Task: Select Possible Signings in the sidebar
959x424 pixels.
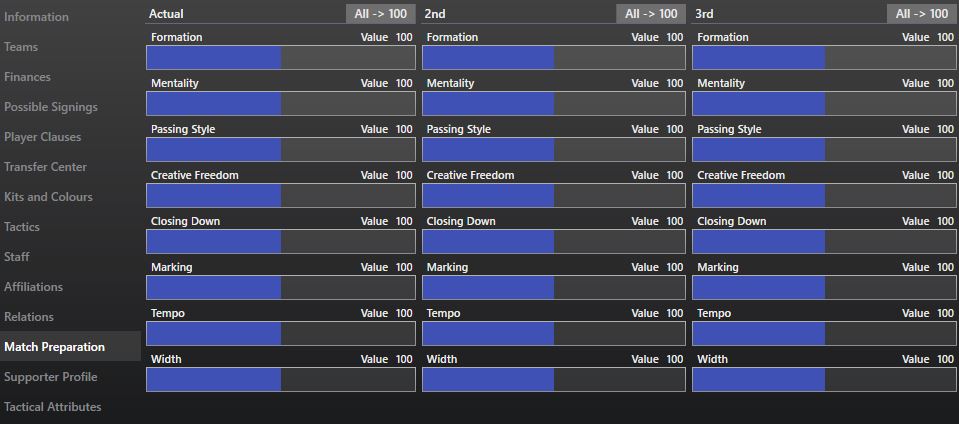Action: click(51, 107)
